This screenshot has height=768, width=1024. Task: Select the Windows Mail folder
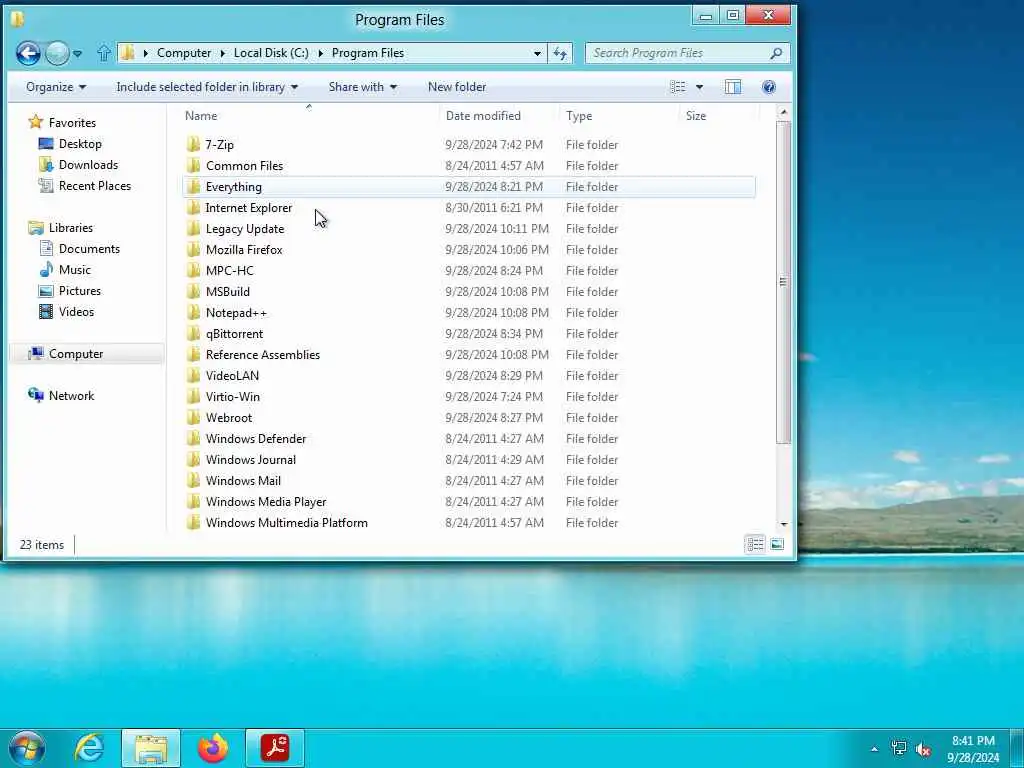pos(243,480)
